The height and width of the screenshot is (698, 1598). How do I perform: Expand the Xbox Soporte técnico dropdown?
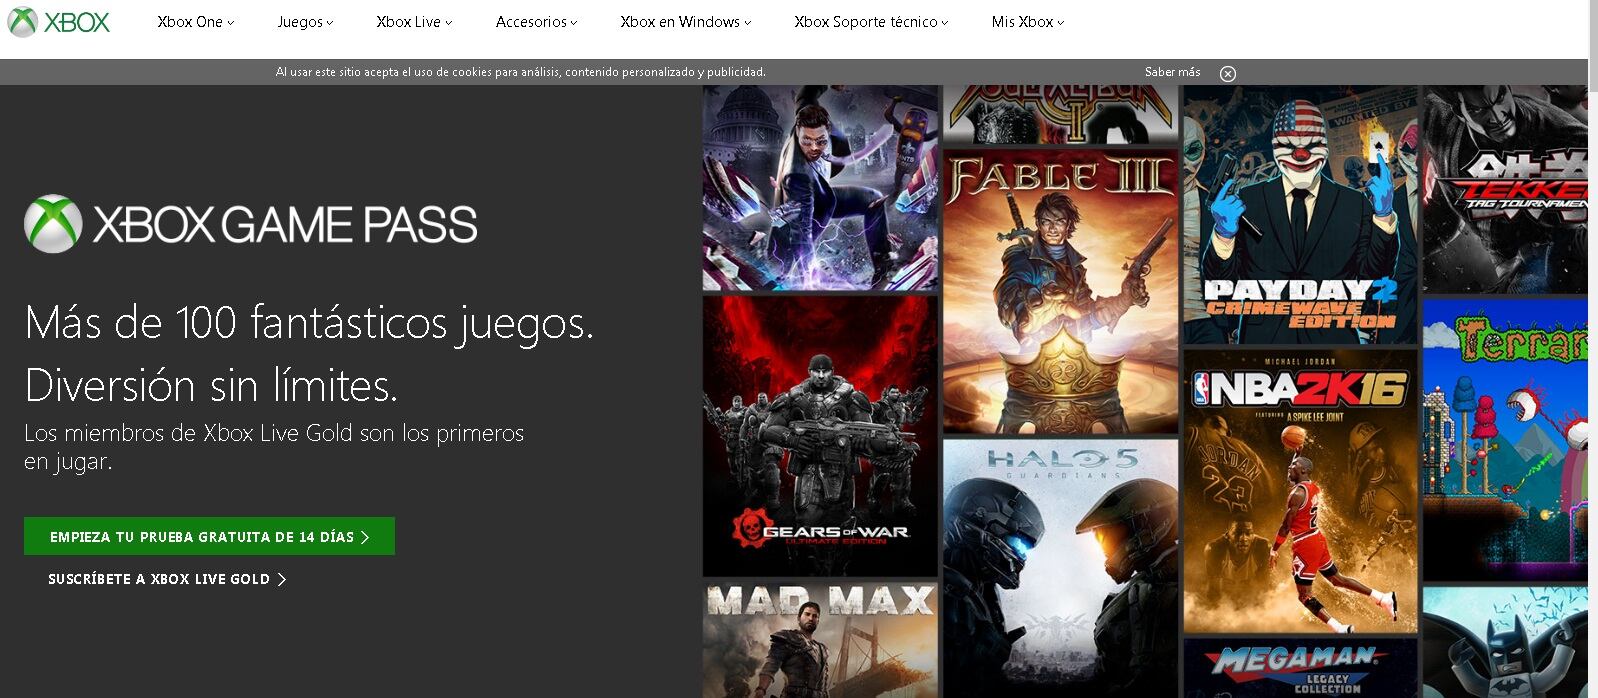[871, 22]
